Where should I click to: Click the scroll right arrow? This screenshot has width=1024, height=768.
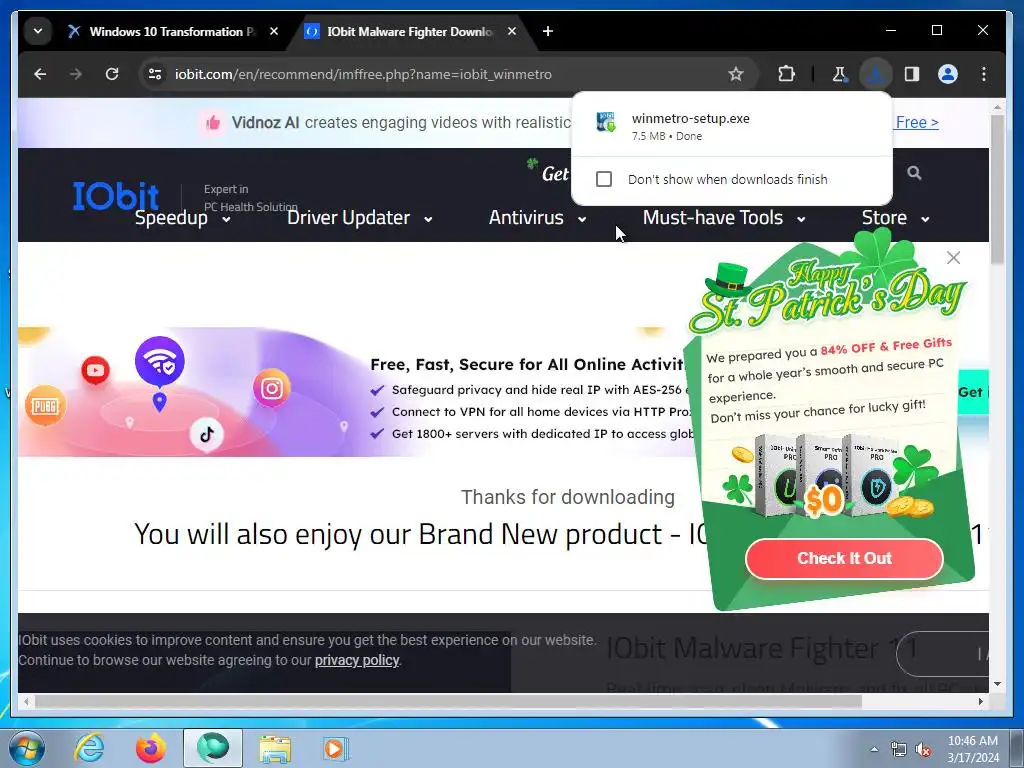pyautogui.click(x=981, y=701)
